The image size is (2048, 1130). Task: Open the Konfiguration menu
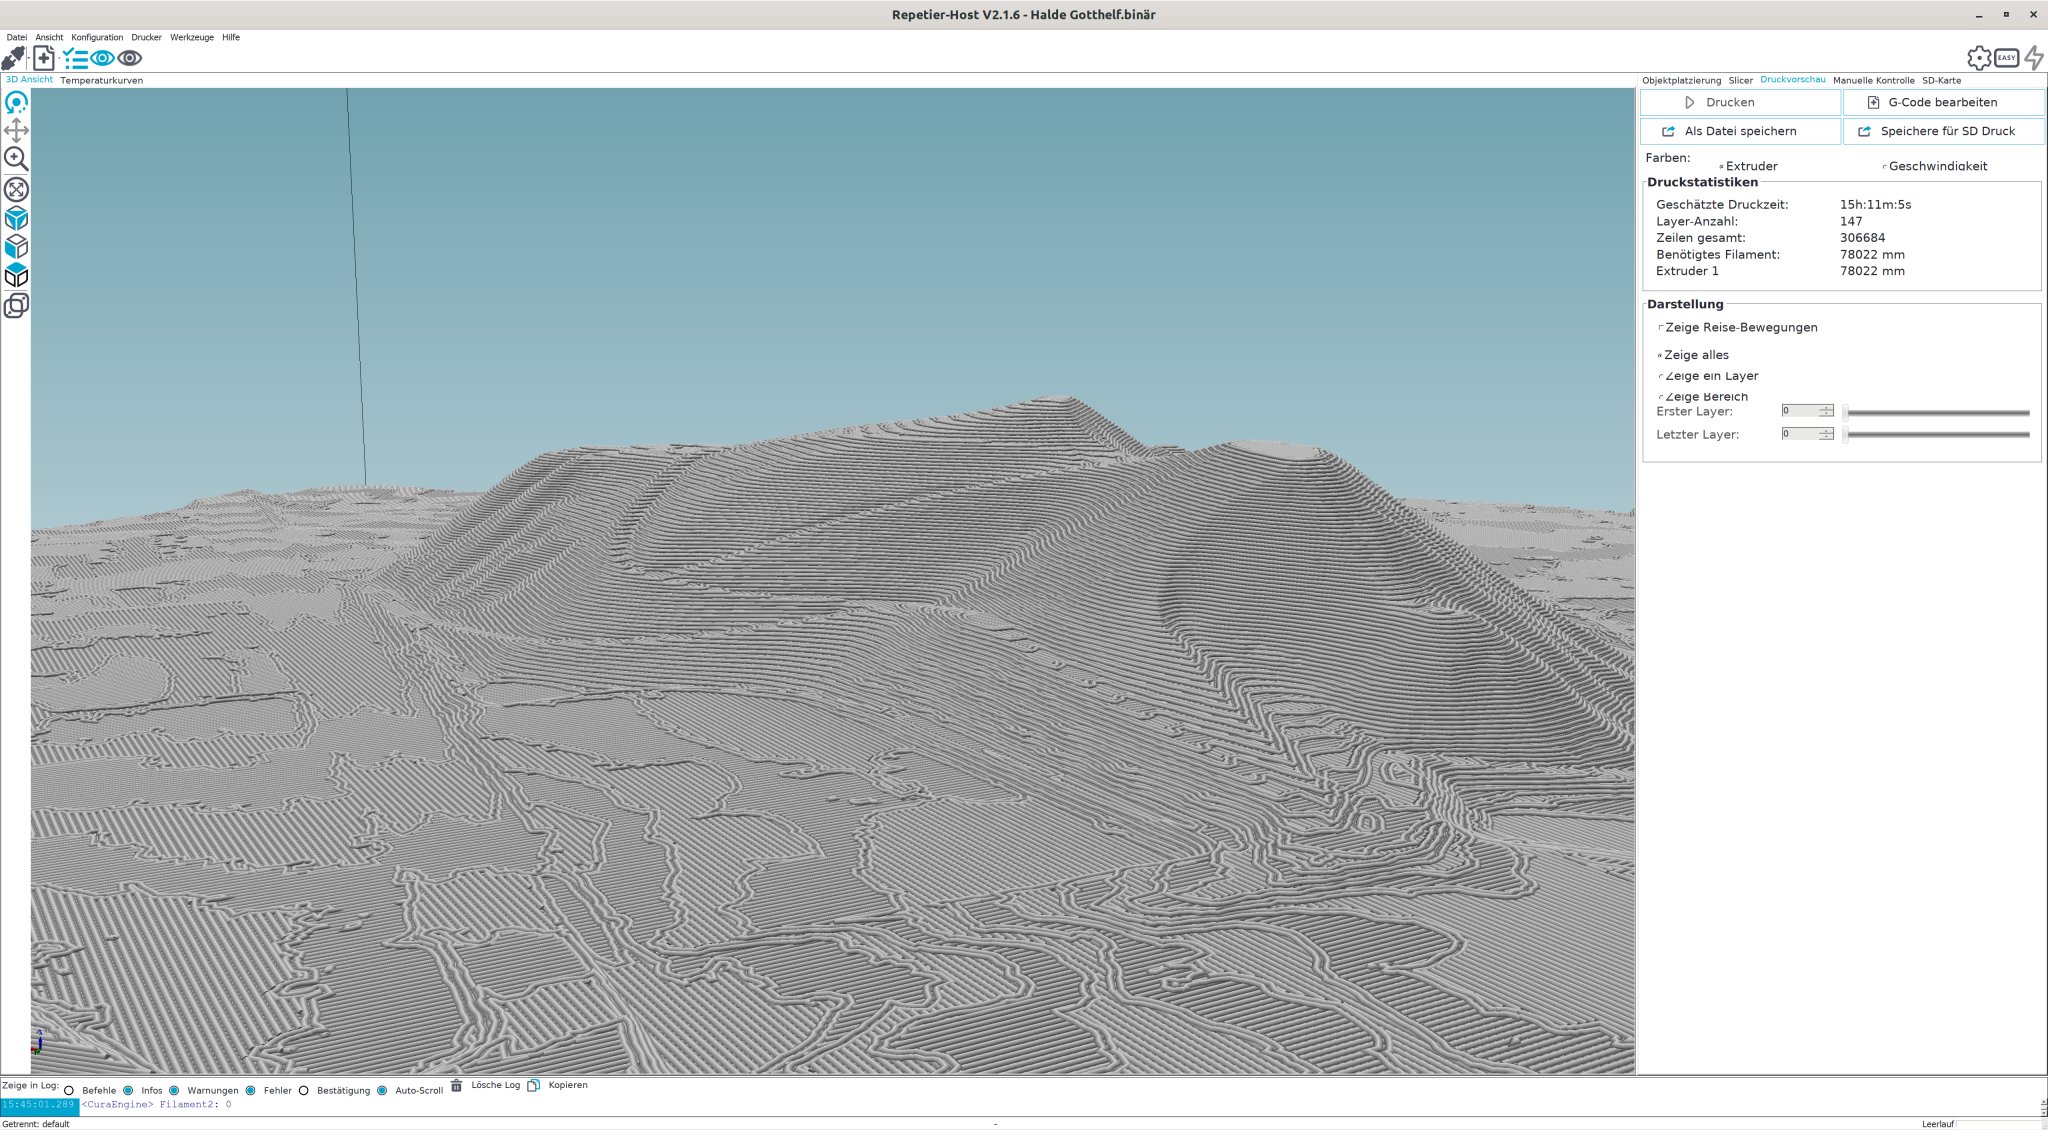[x=97, y=37]
